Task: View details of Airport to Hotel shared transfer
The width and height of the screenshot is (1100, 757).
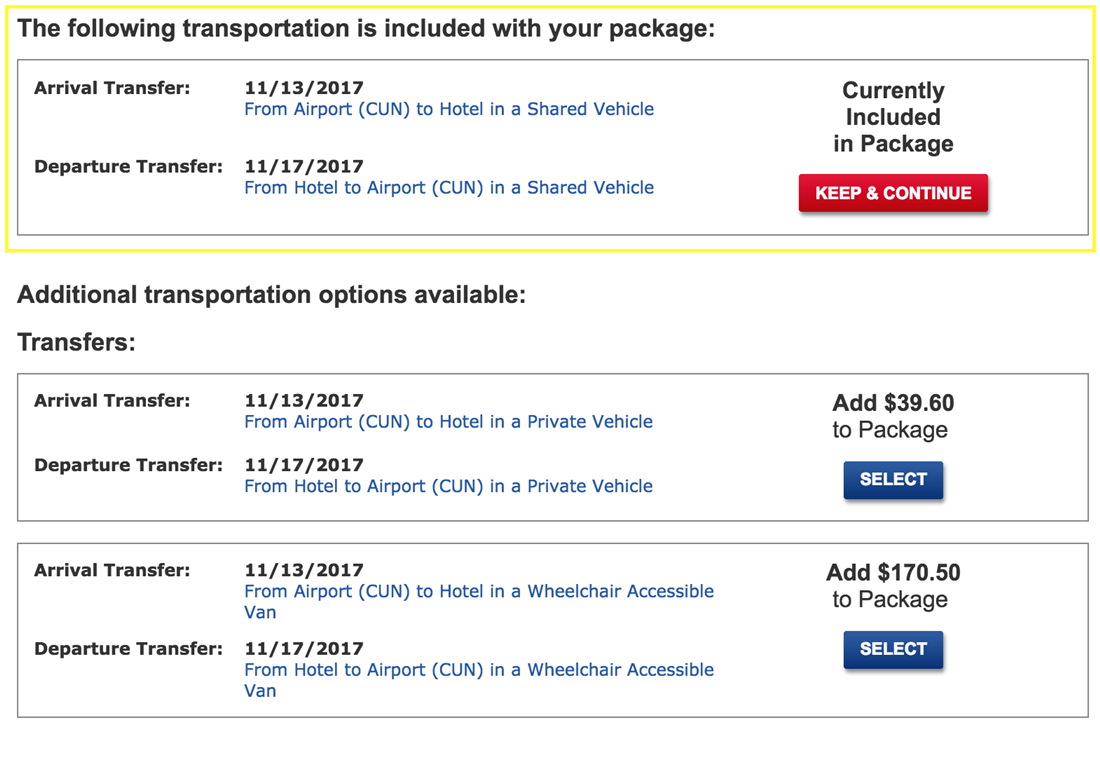Action: 449,109
